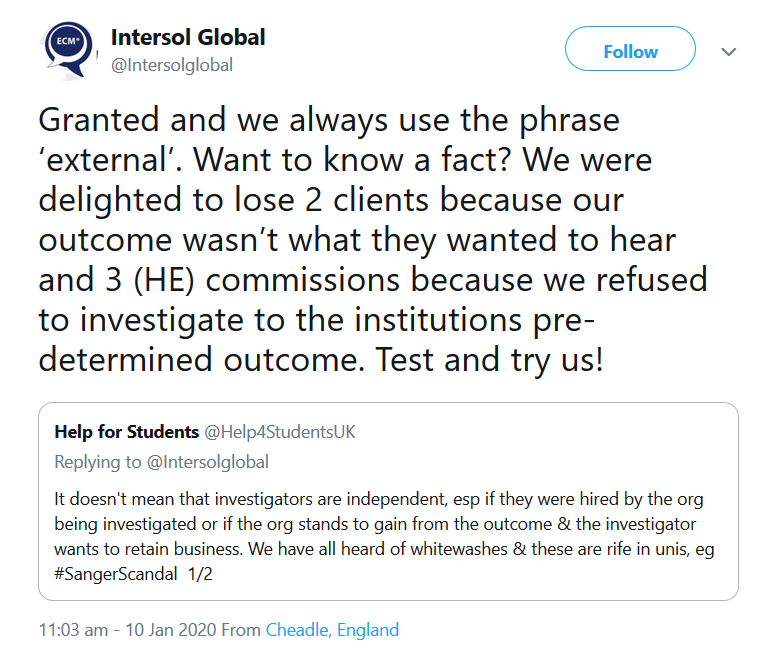Viewport: 771px width, 649px height.
Task: Open the Help for Students quoted author name
Action: tap(126, 432)
